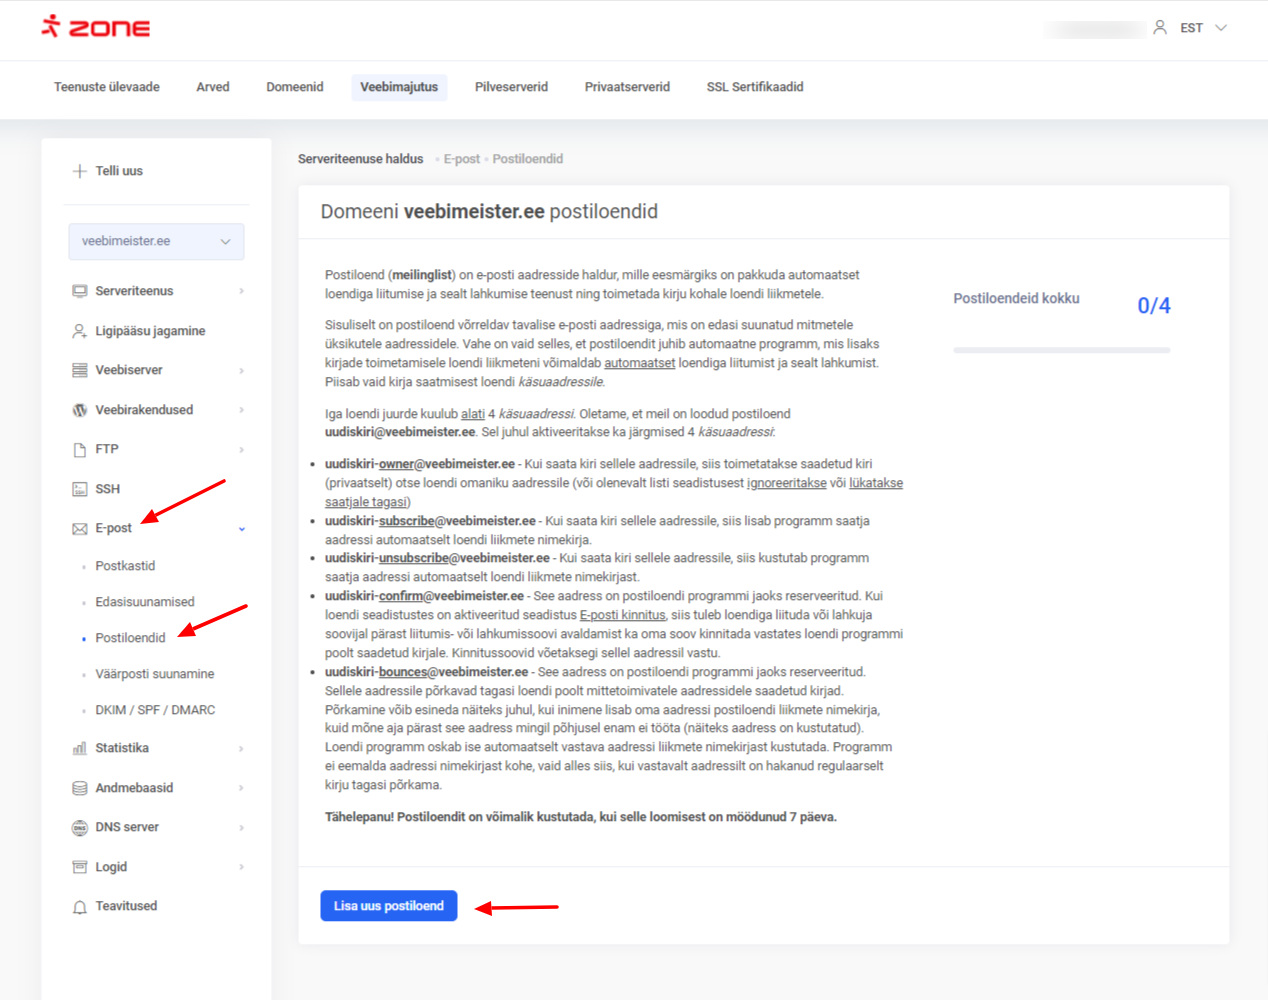Click the Zone logo

pyautogui.click(x=96, y=27)
